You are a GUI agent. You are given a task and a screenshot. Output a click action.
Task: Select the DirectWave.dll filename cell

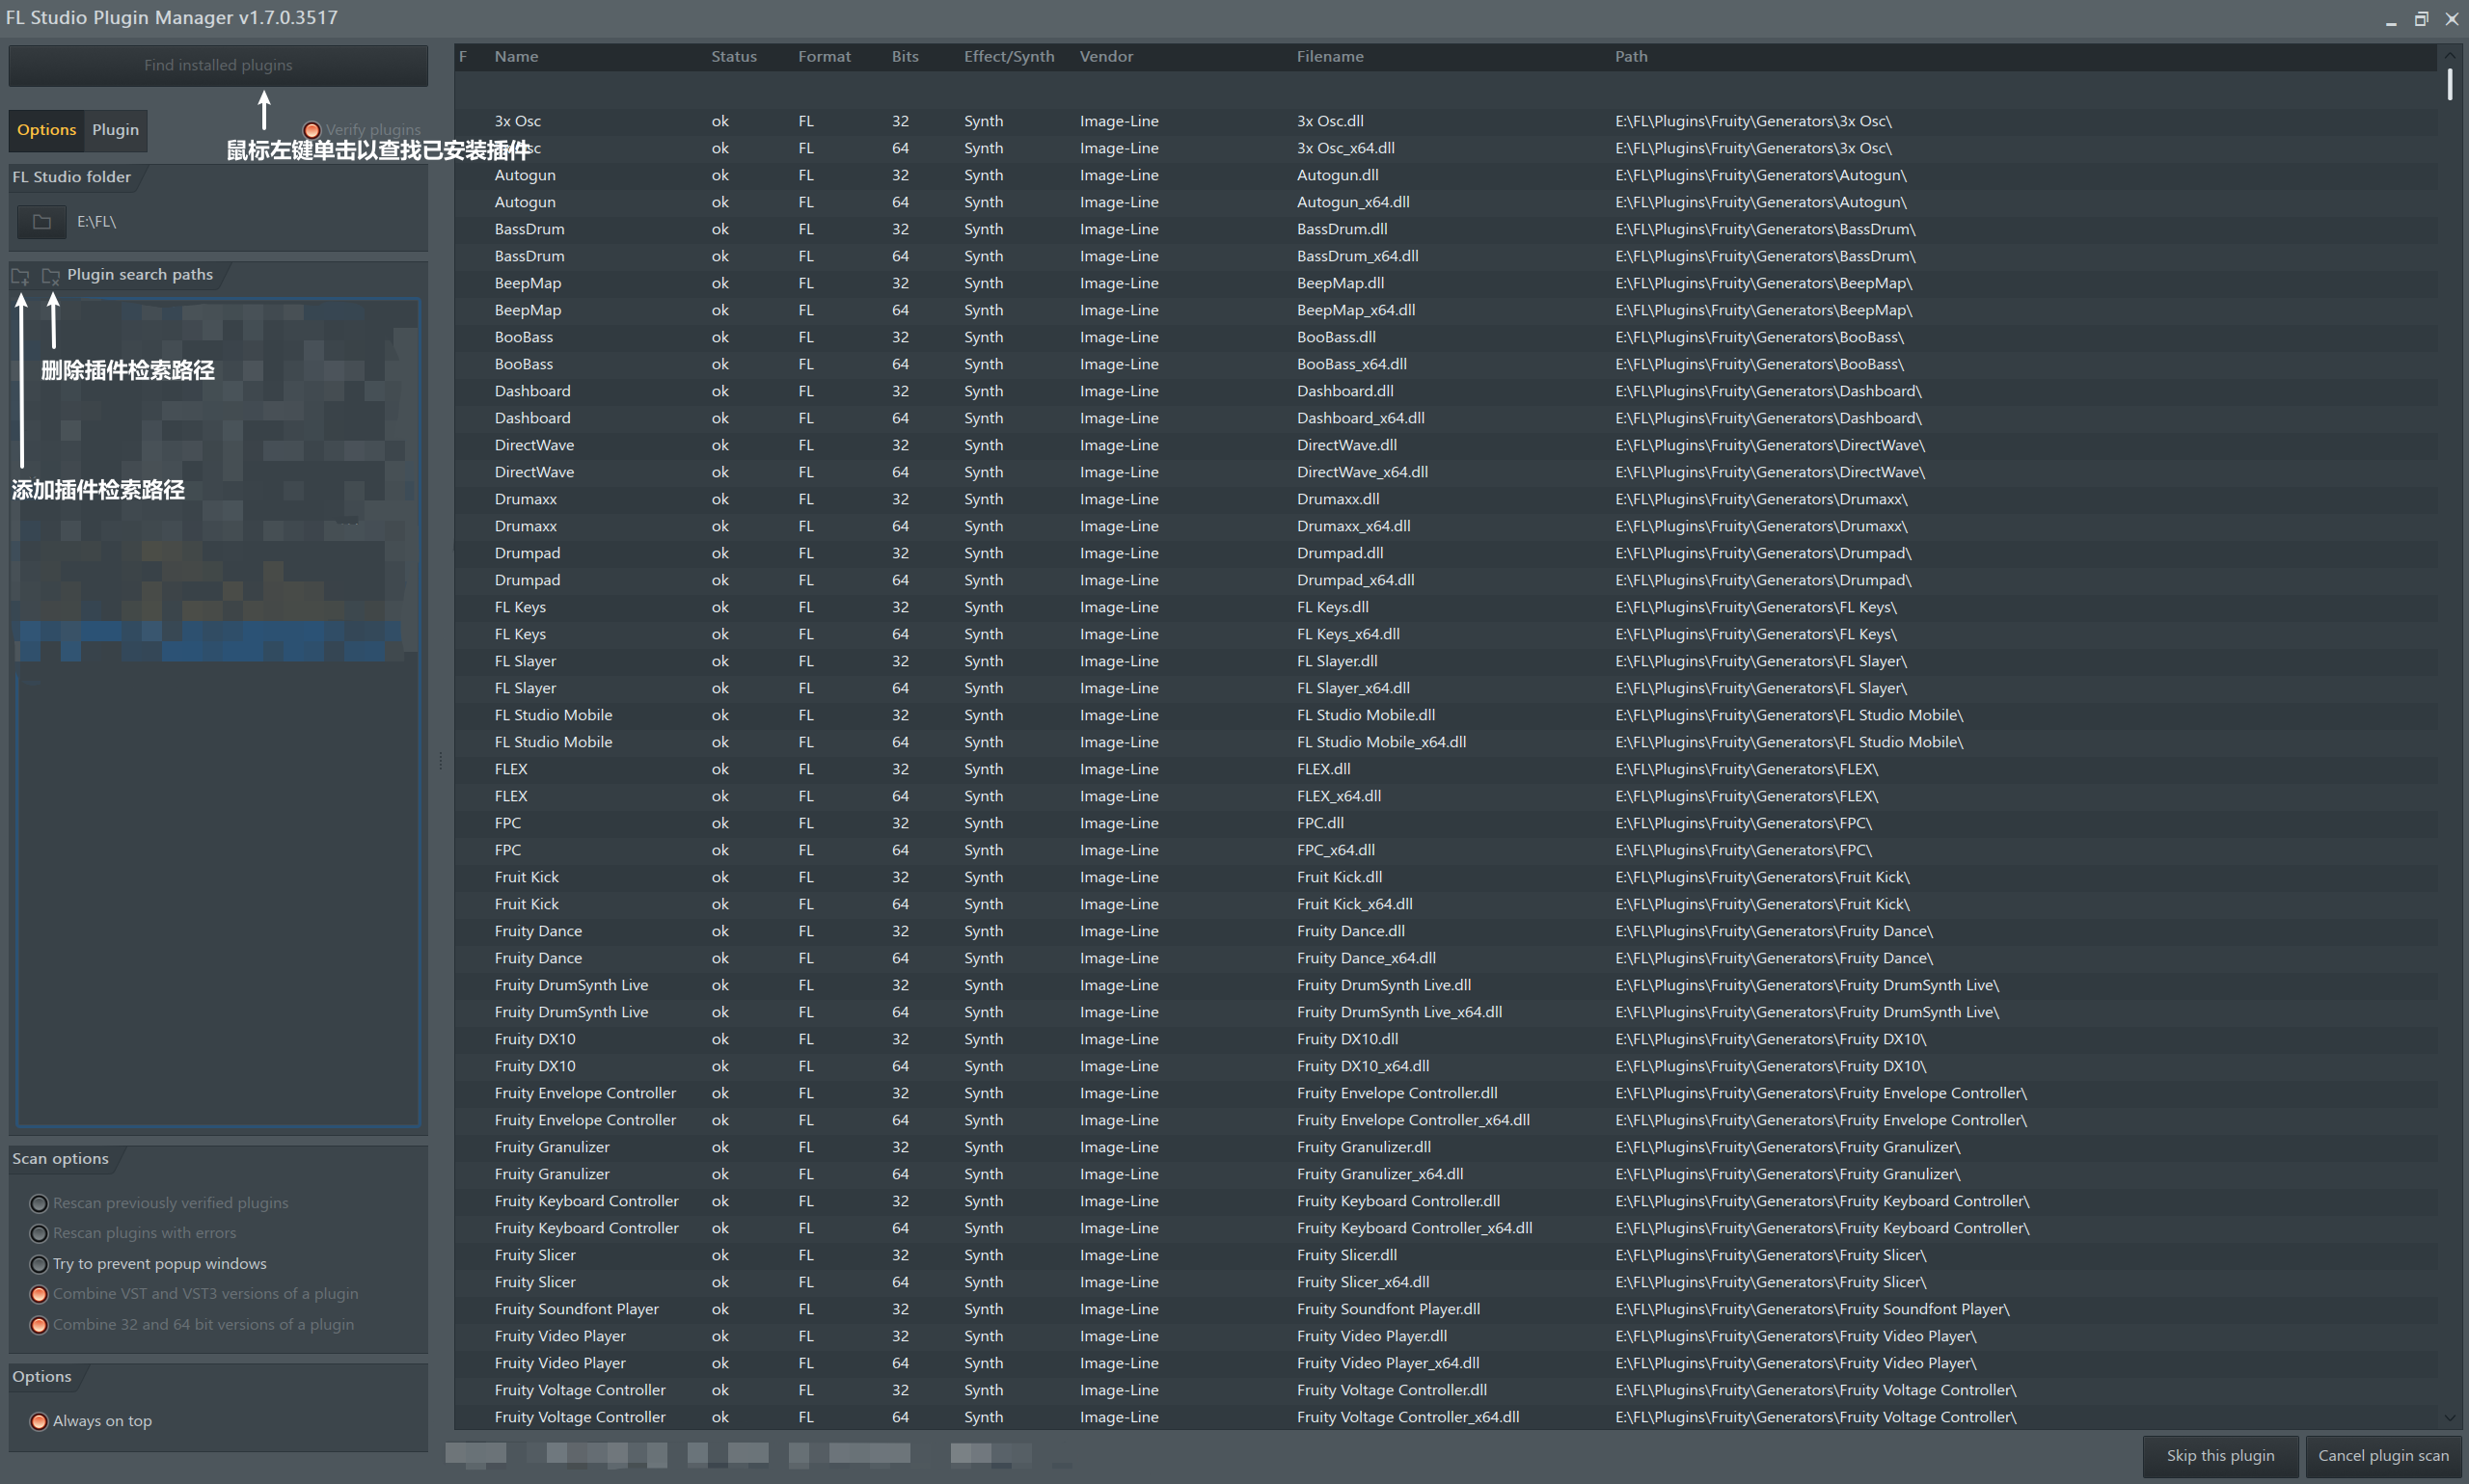point(1347,445)
